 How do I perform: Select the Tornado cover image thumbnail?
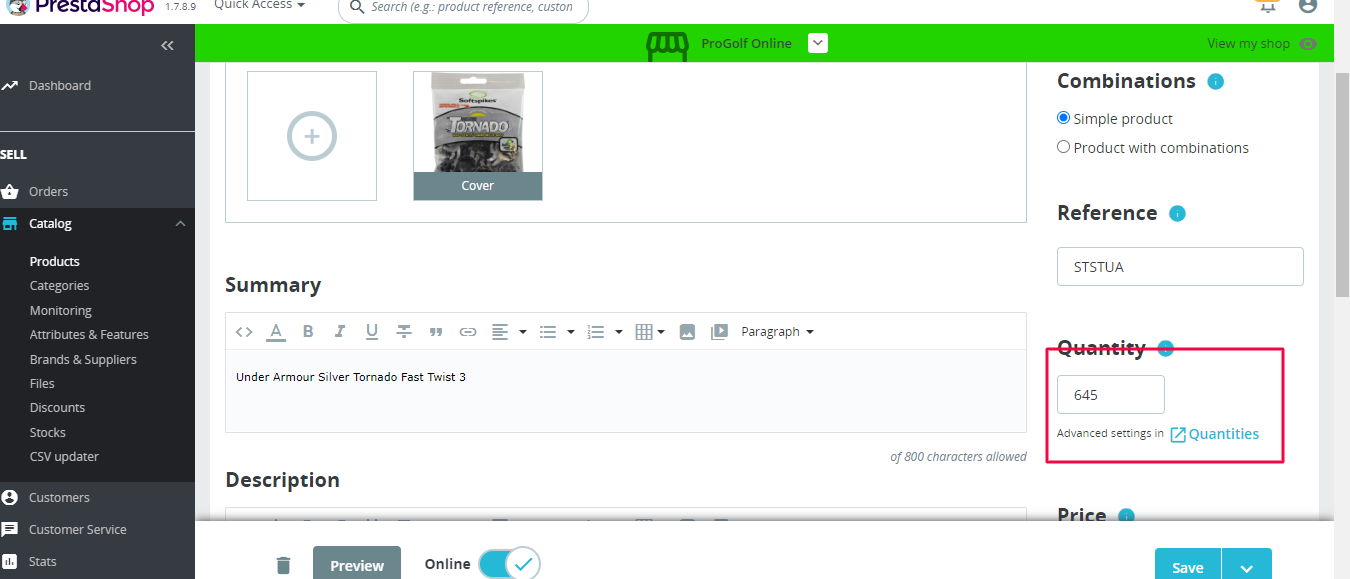coord(478,136)
